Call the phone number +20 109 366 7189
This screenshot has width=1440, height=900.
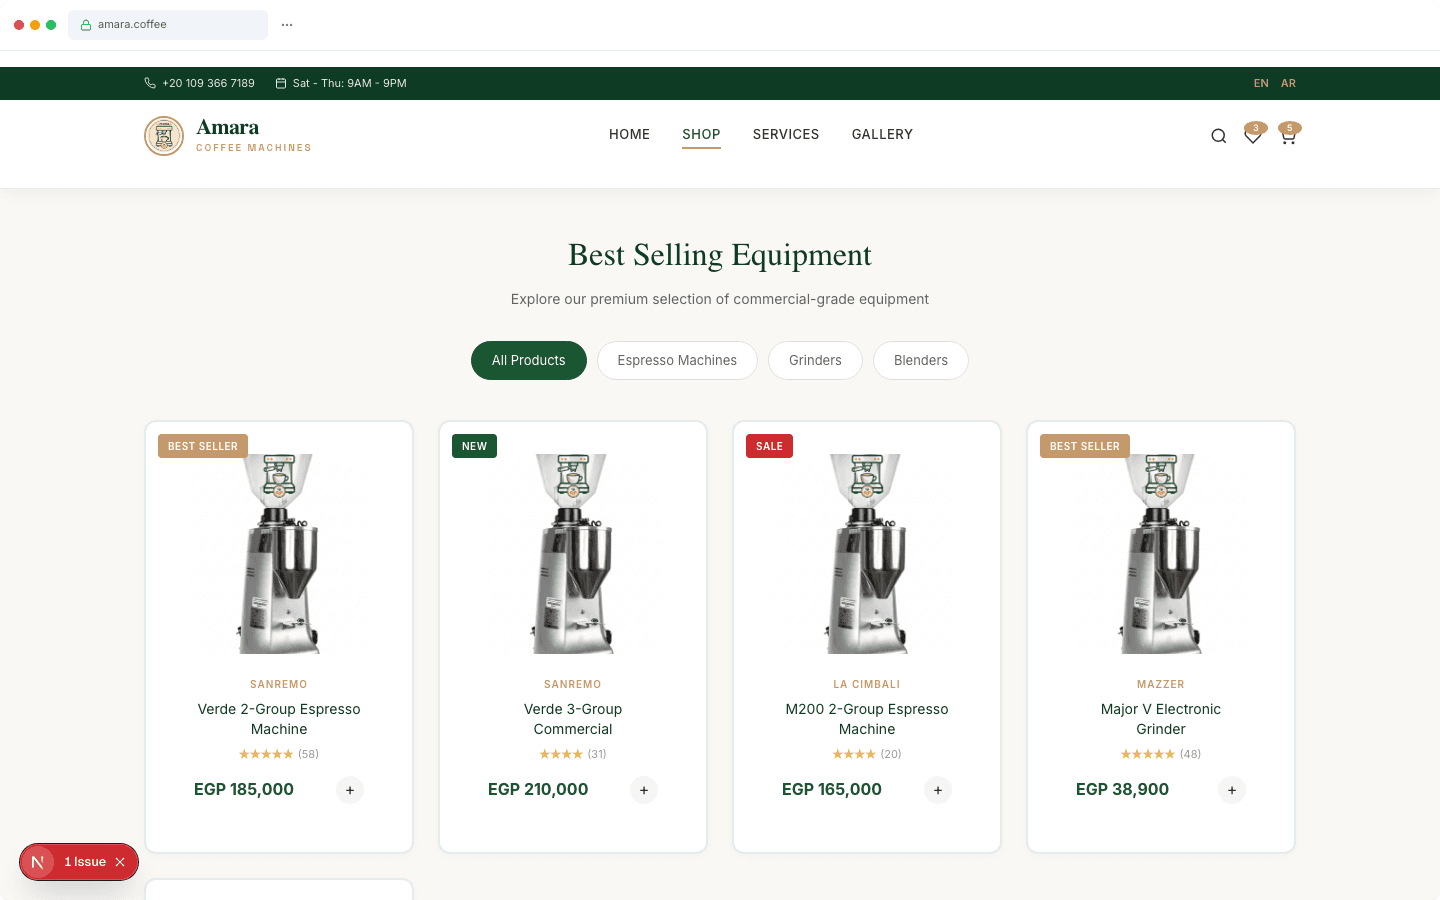pos(208,83)
